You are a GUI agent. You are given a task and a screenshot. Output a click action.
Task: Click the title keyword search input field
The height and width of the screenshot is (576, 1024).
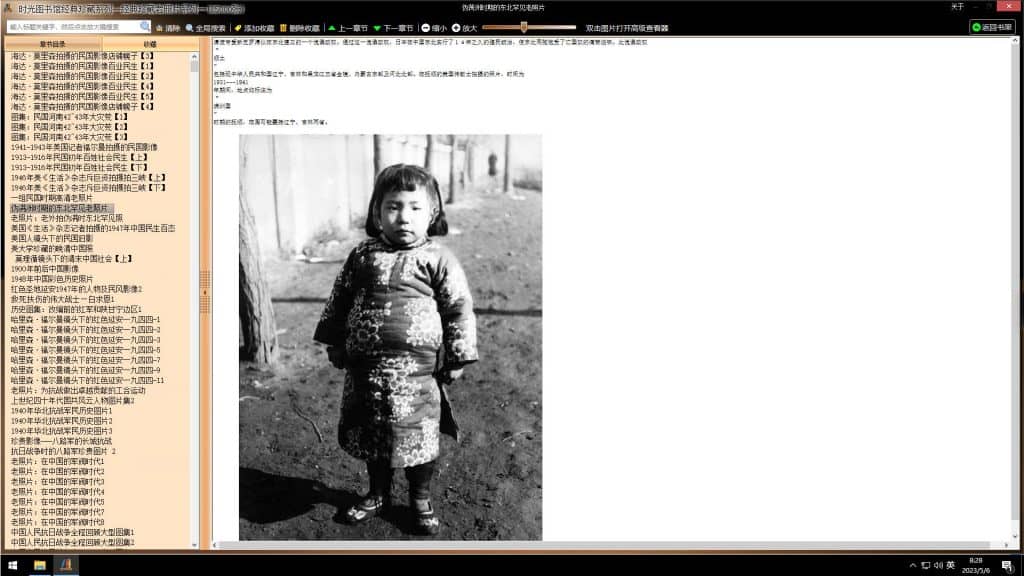72,27
